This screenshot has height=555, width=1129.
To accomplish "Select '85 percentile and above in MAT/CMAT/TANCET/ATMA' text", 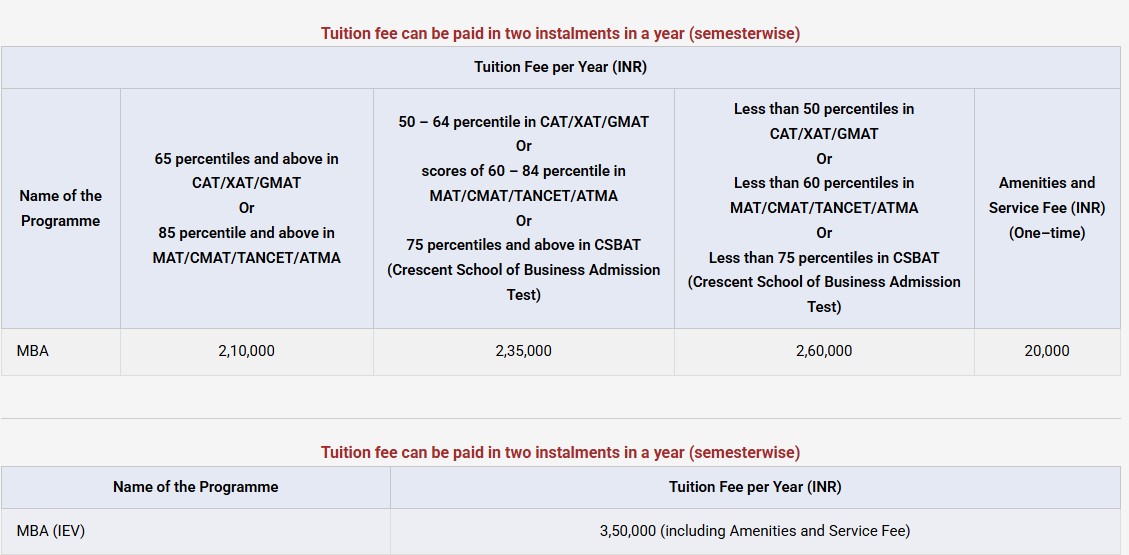I will [x=246, y=245].
